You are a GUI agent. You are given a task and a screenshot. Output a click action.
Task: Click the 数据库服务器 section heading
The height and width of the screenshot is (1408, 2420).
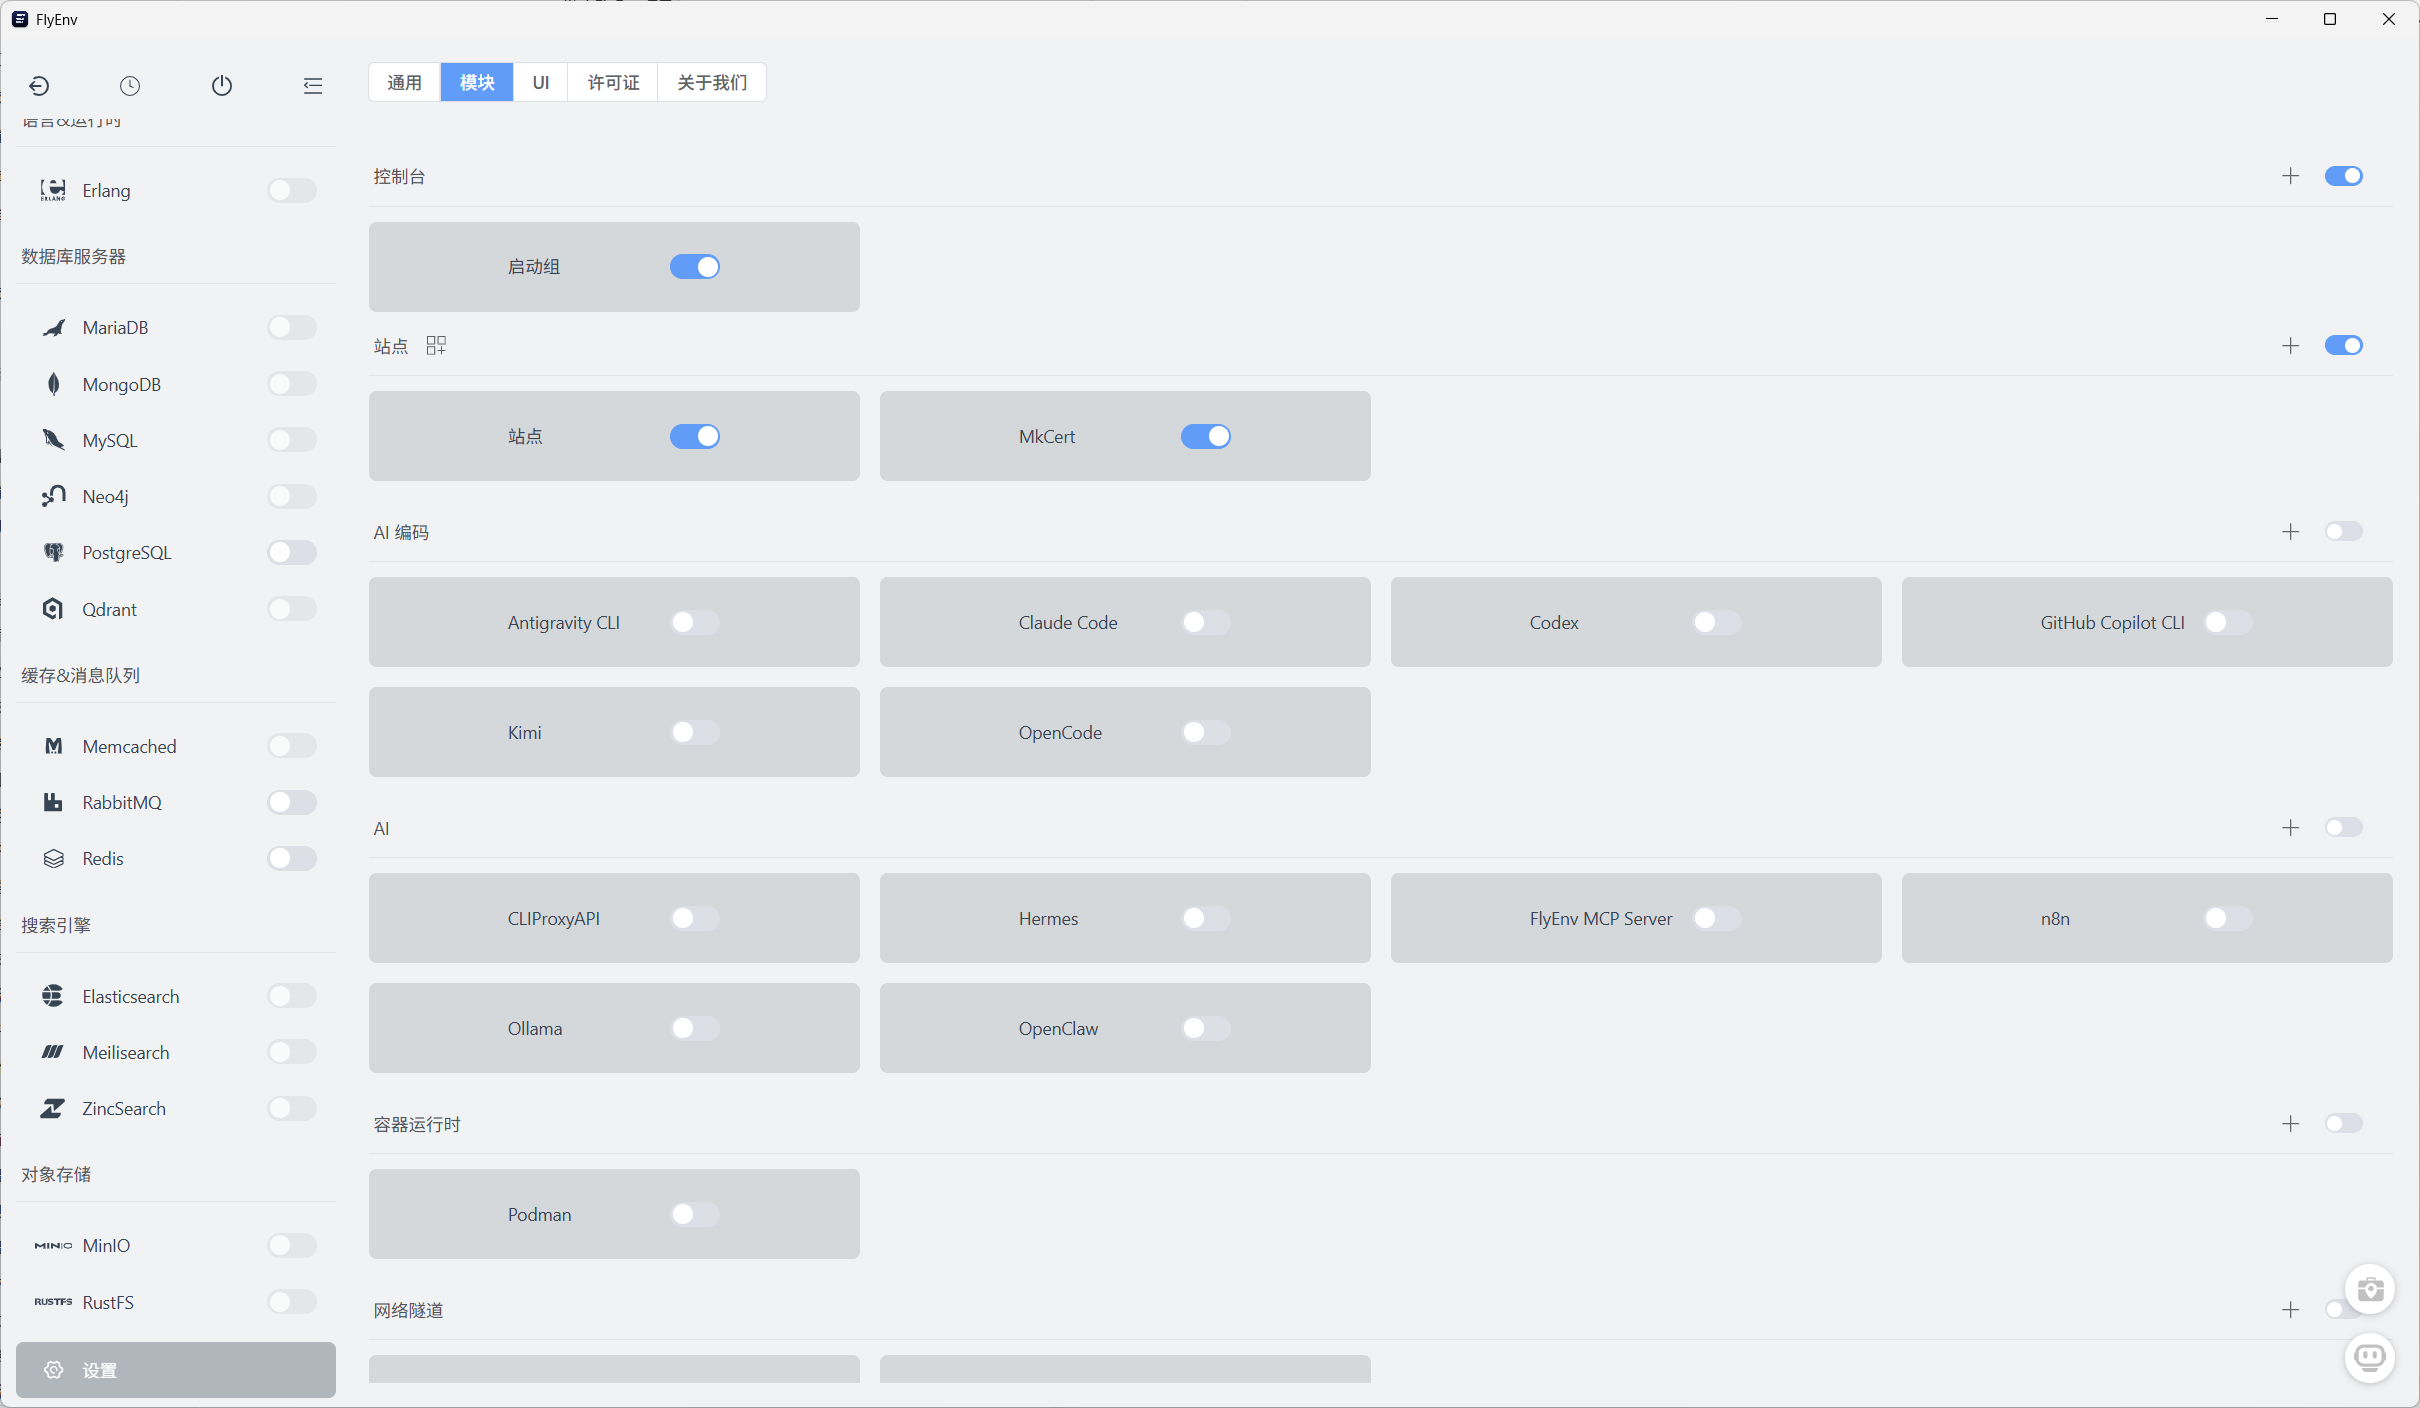(x=74, y=257)
